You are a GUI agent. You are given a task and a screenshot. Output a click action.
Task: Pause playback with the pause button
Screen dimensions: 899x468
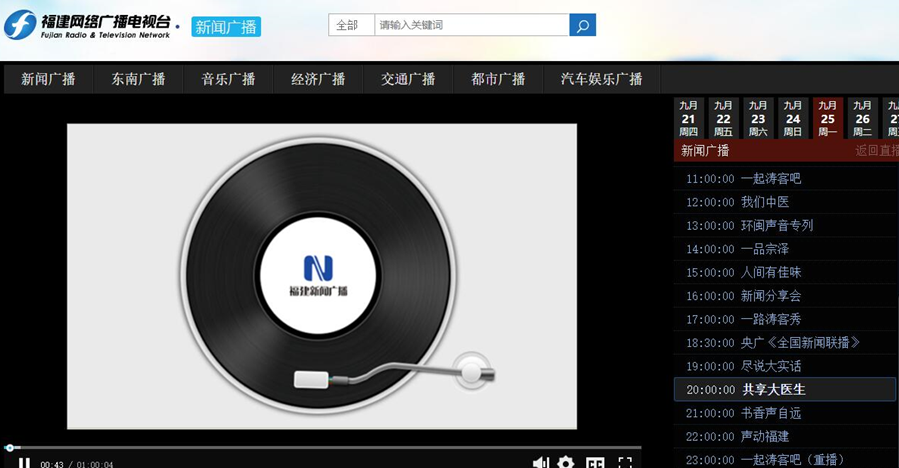(25, 463)
